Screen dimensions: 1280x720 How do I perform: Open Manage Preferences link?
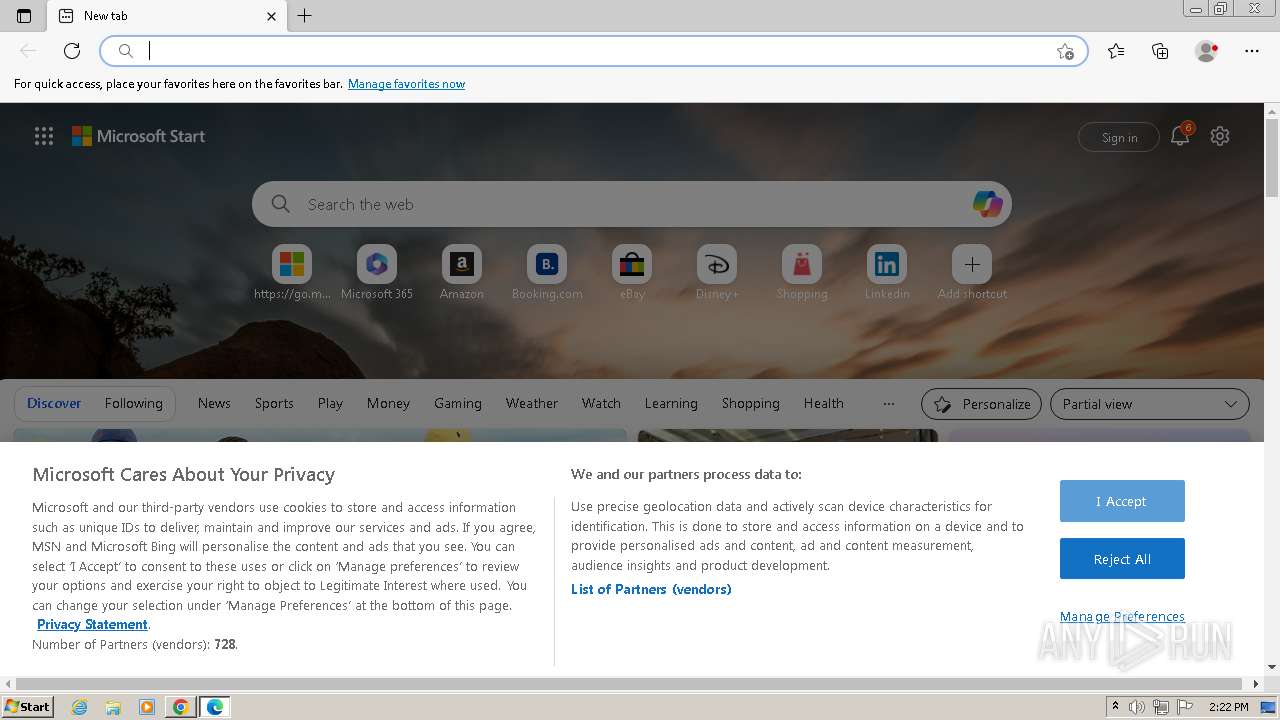[1122, 616]
